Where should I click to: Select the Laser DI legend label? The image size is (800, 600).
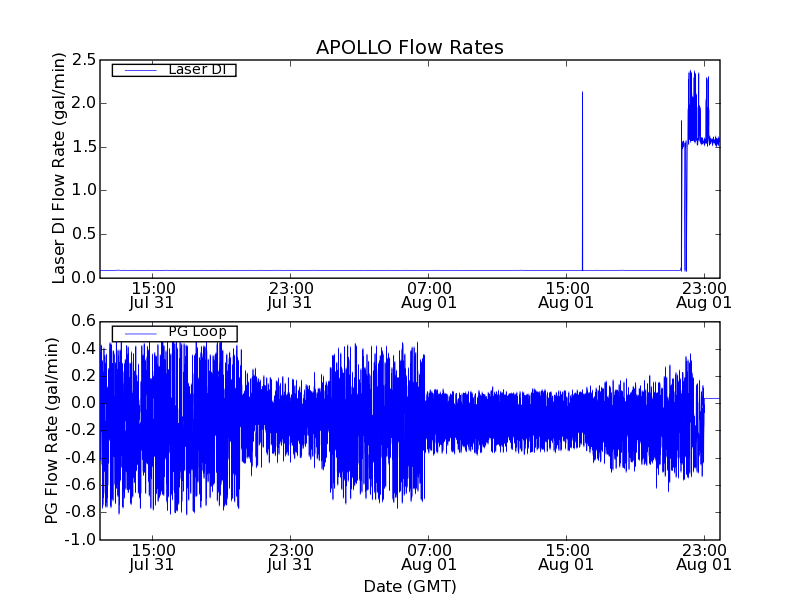[196, 69]
